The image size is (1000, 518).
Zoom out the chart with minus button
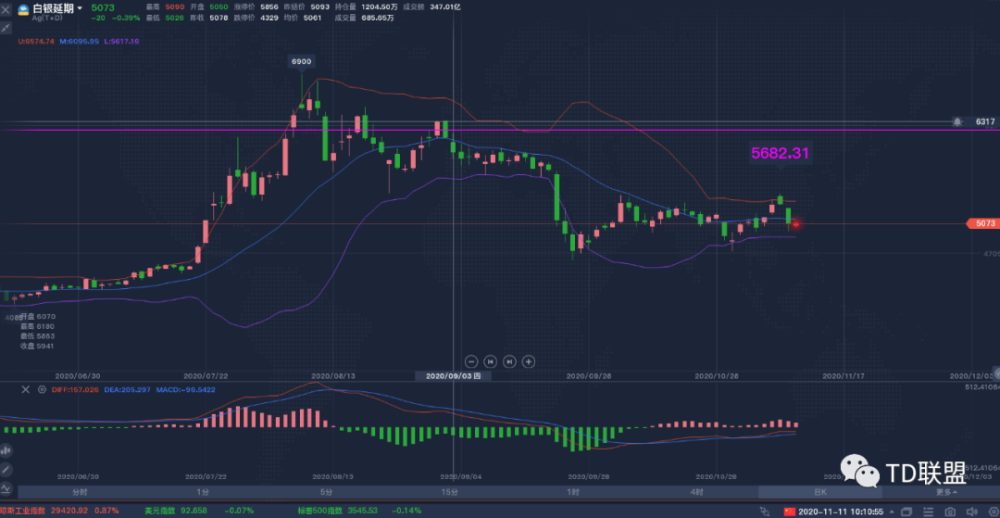click(x=471, y=361)
